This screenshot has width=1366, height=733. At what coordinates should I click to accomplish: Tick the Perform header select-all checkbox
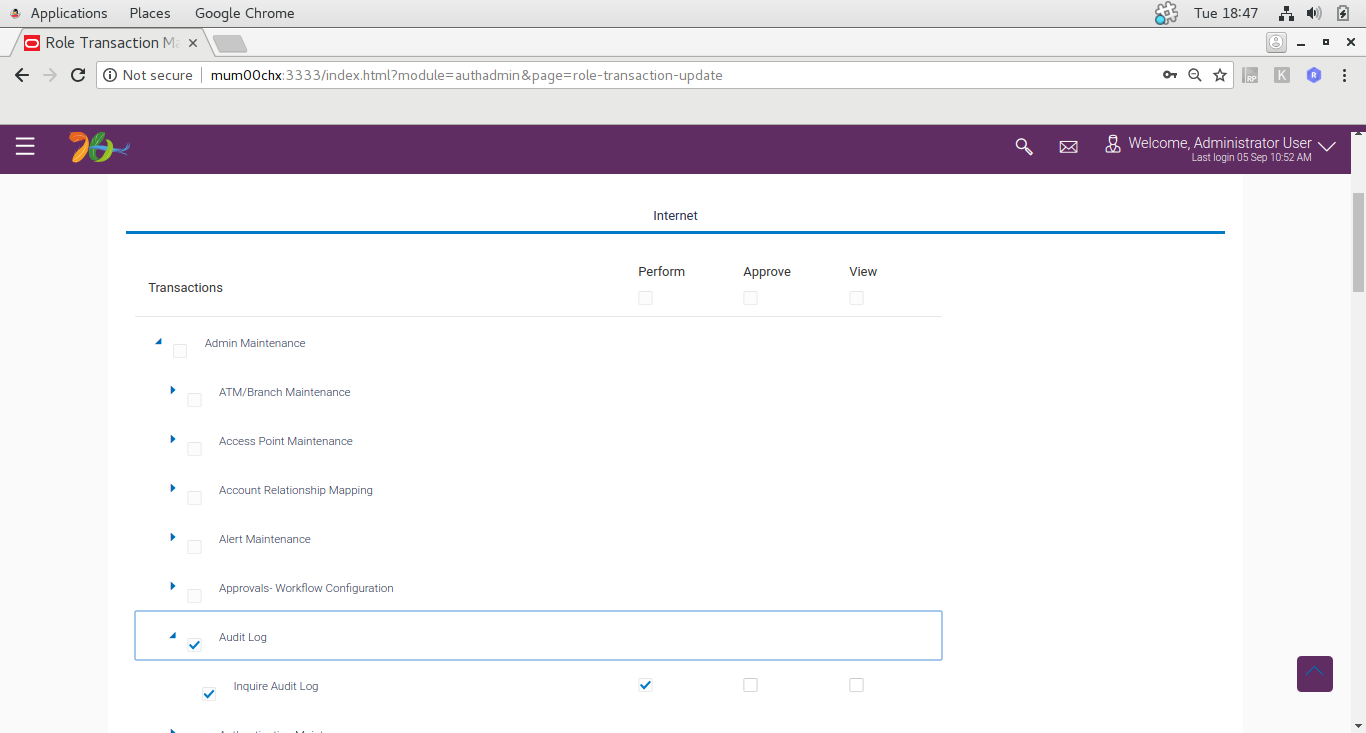[x=645, y=298]
